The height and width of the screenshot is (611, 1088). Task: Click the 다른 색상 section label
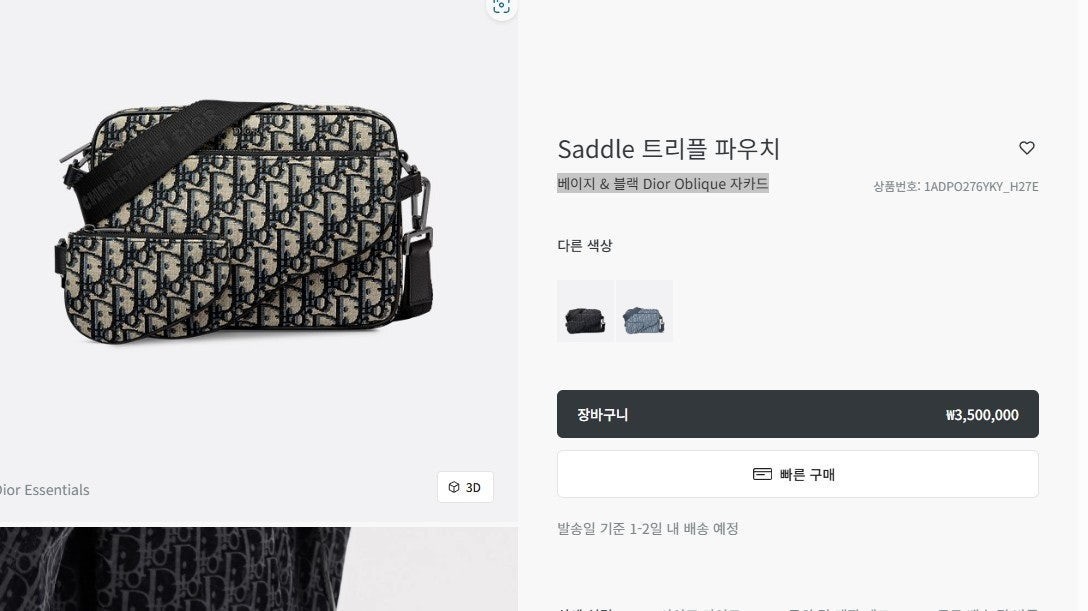[585, 246]
